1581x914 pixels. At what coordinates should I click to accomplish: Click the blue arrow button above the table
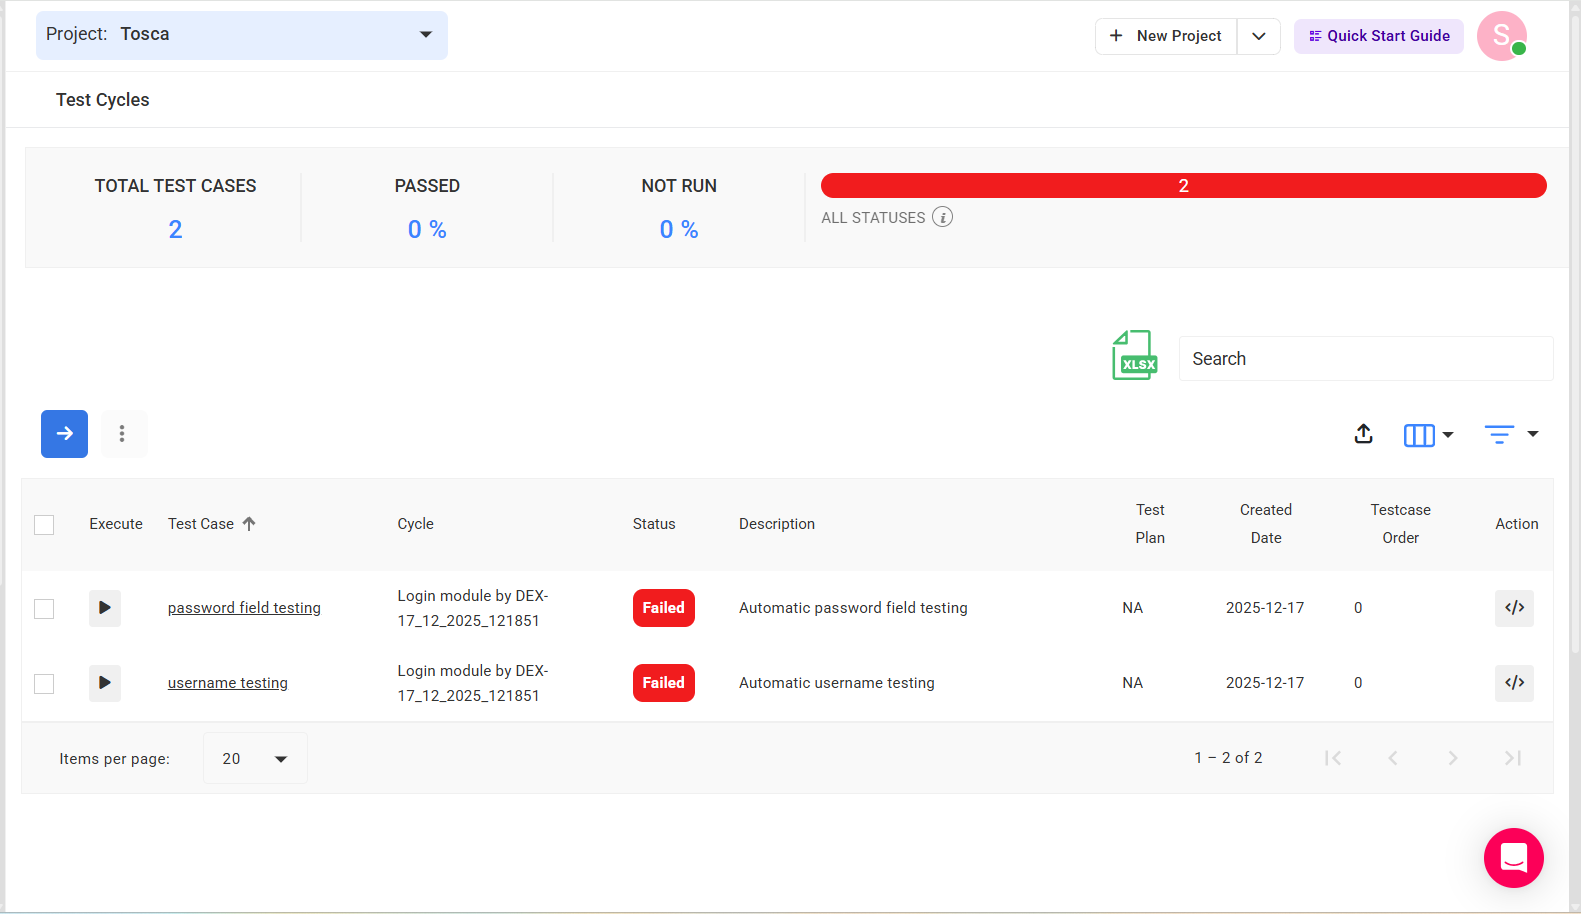tap(64, 434)
